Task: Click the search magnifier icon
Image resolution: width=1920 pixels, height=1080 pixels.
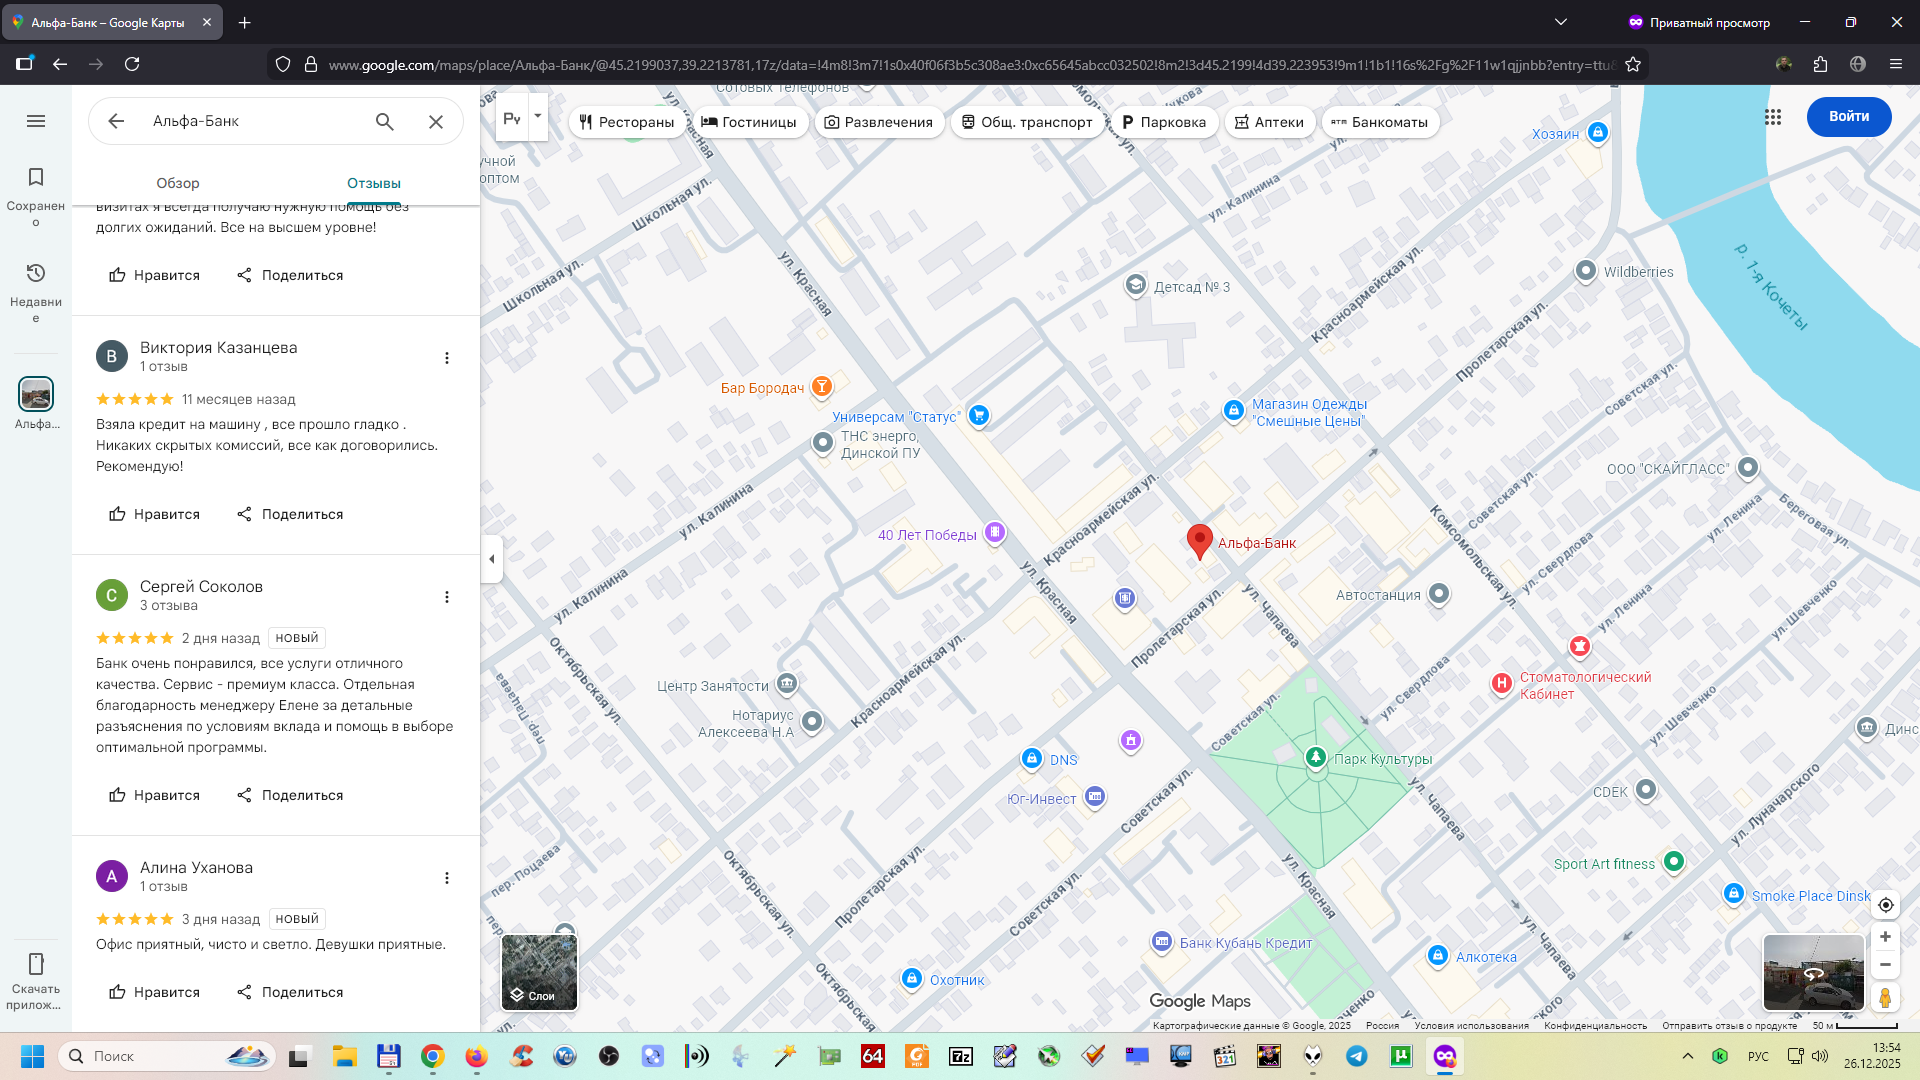Action: [x=385, y=121]
